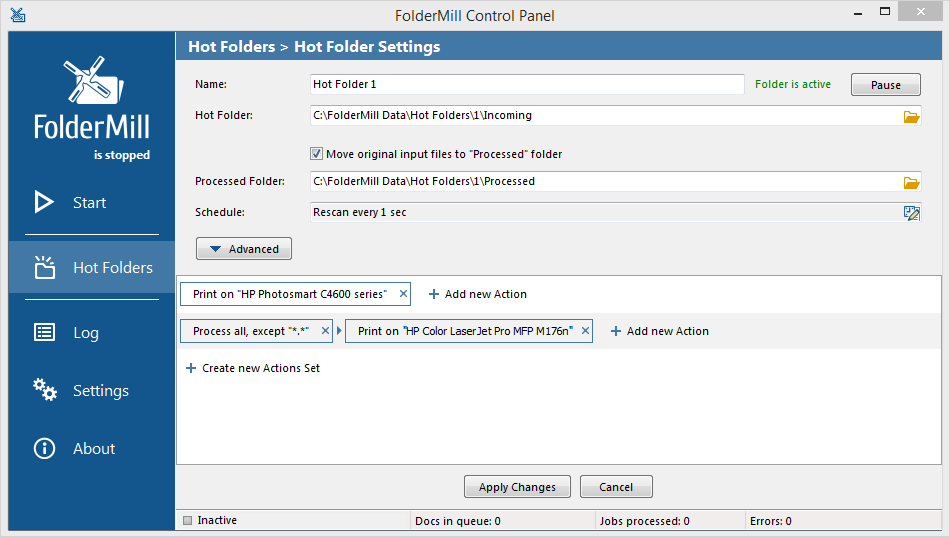950x538 pixels.
Task: Open Settings gears icon in sidebar
Action: pyautogui.click(x=45, y=390)
